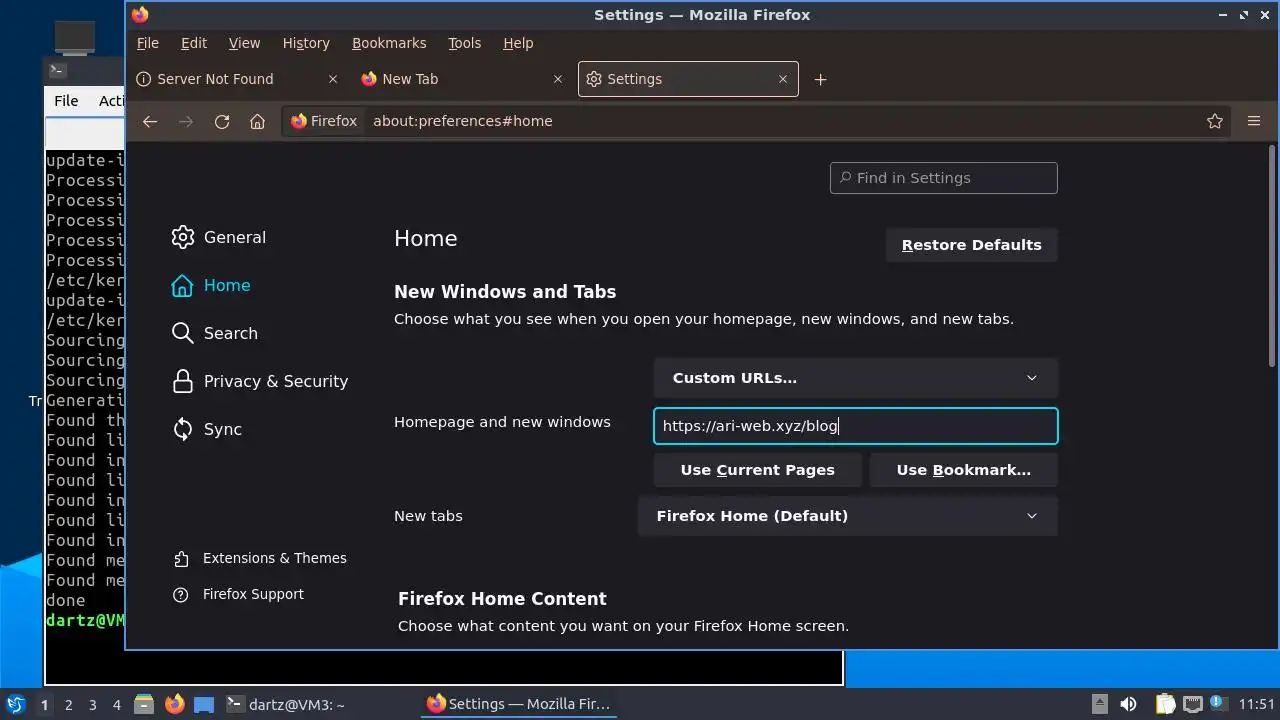Open the File menu in the terminal window

[x=66, y=100]
